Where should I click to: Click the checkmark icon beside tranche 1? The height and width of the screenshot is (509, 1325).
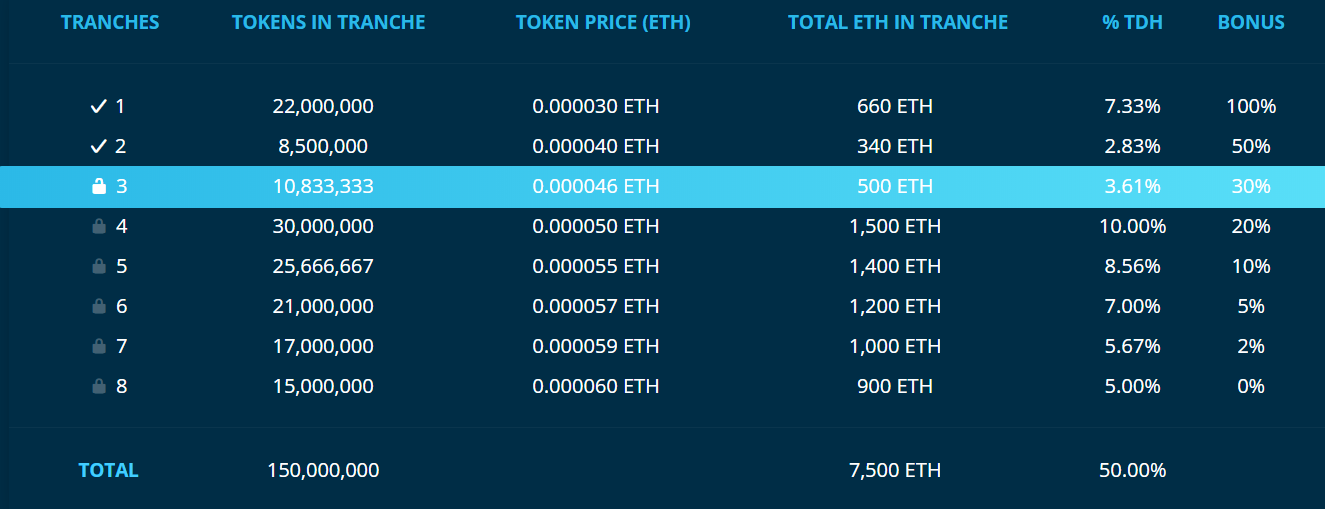tap(98, 106)
